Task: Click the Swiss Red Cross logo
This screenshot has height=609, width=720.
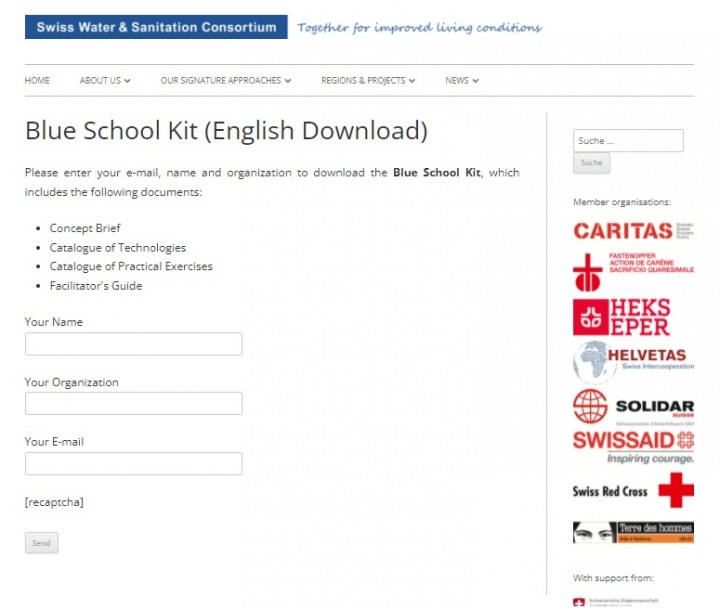Action: [633, 491]
